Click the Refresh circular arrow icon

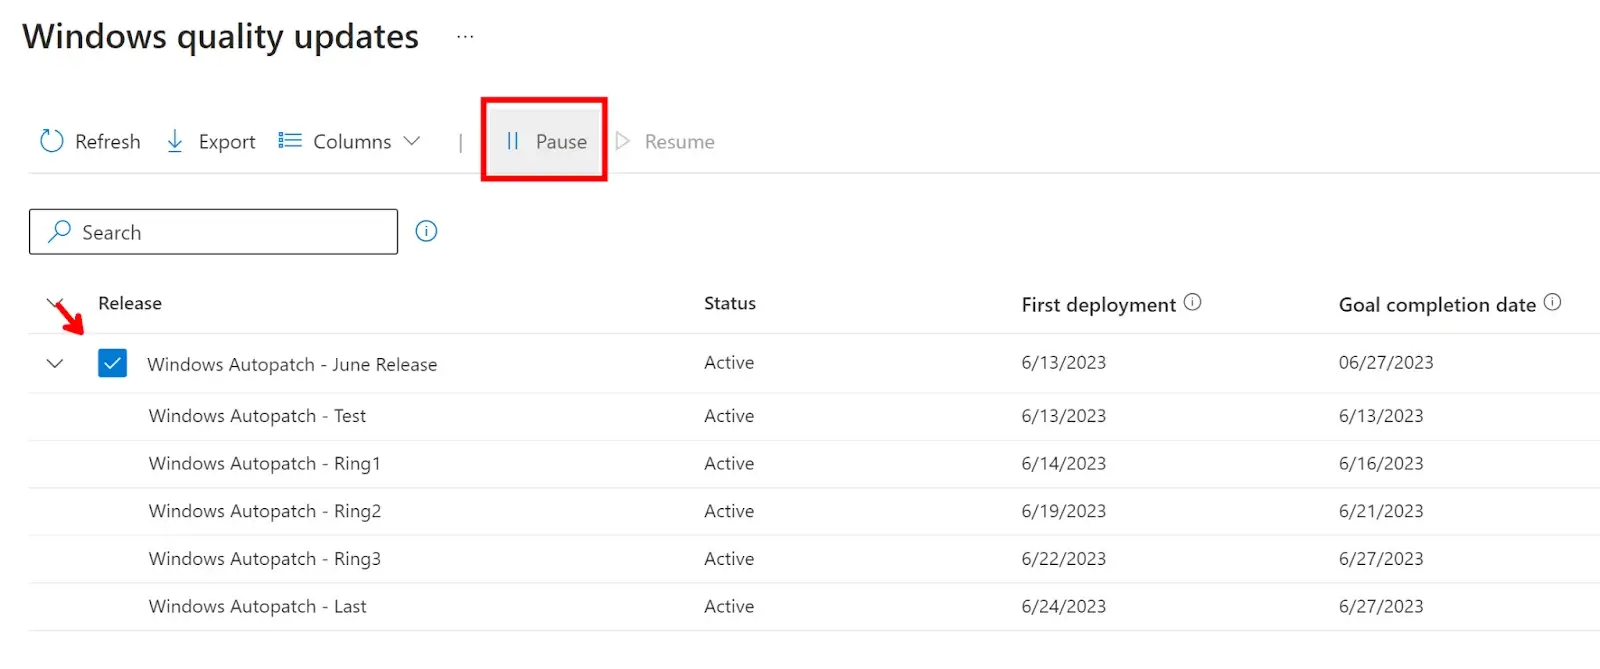coord(51,141)
